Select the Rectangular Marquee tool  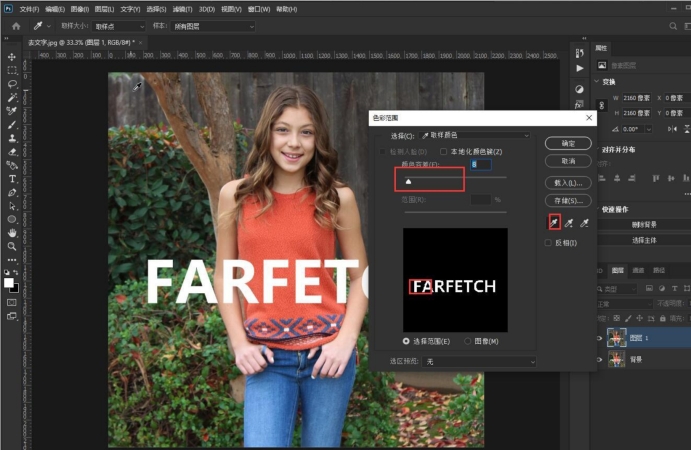12,71
